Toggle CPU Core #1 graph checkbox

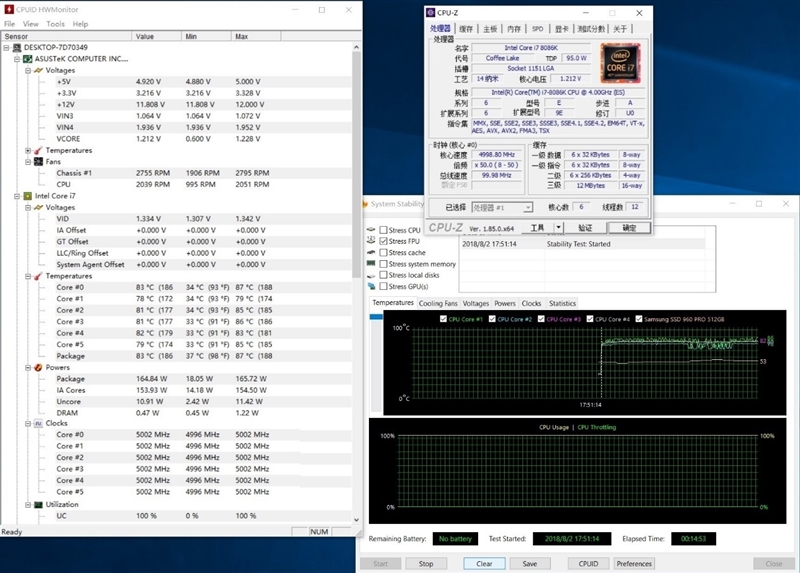[443, 319]
